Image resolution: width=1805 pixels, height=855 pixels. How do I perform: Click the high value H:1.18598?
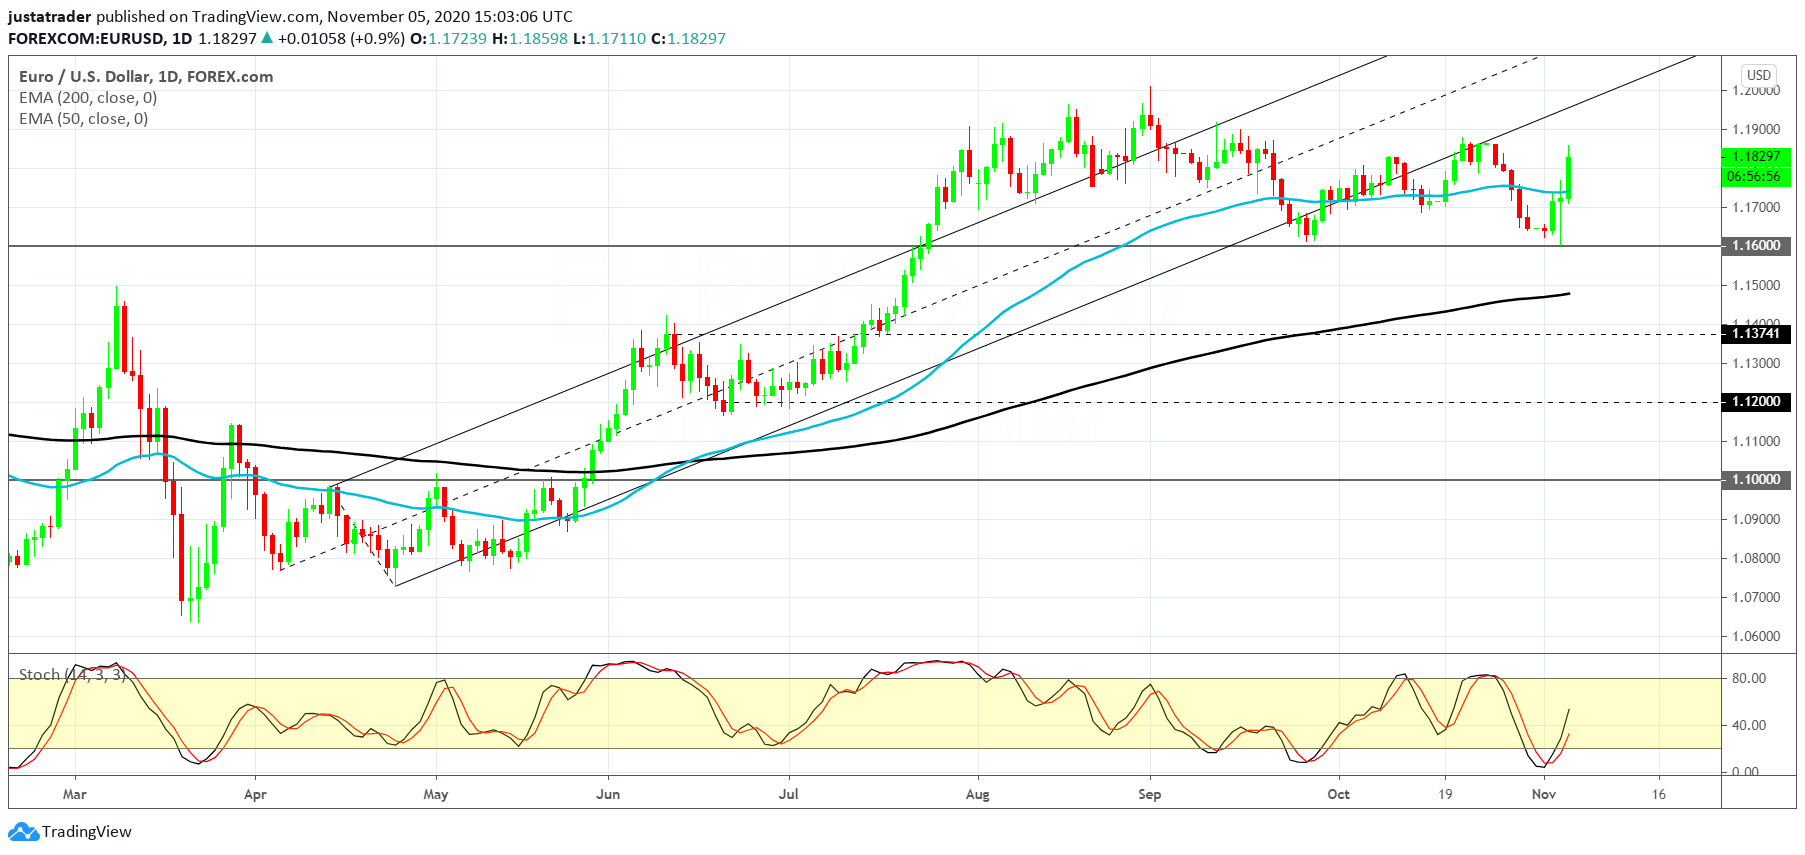click(530, 38)
